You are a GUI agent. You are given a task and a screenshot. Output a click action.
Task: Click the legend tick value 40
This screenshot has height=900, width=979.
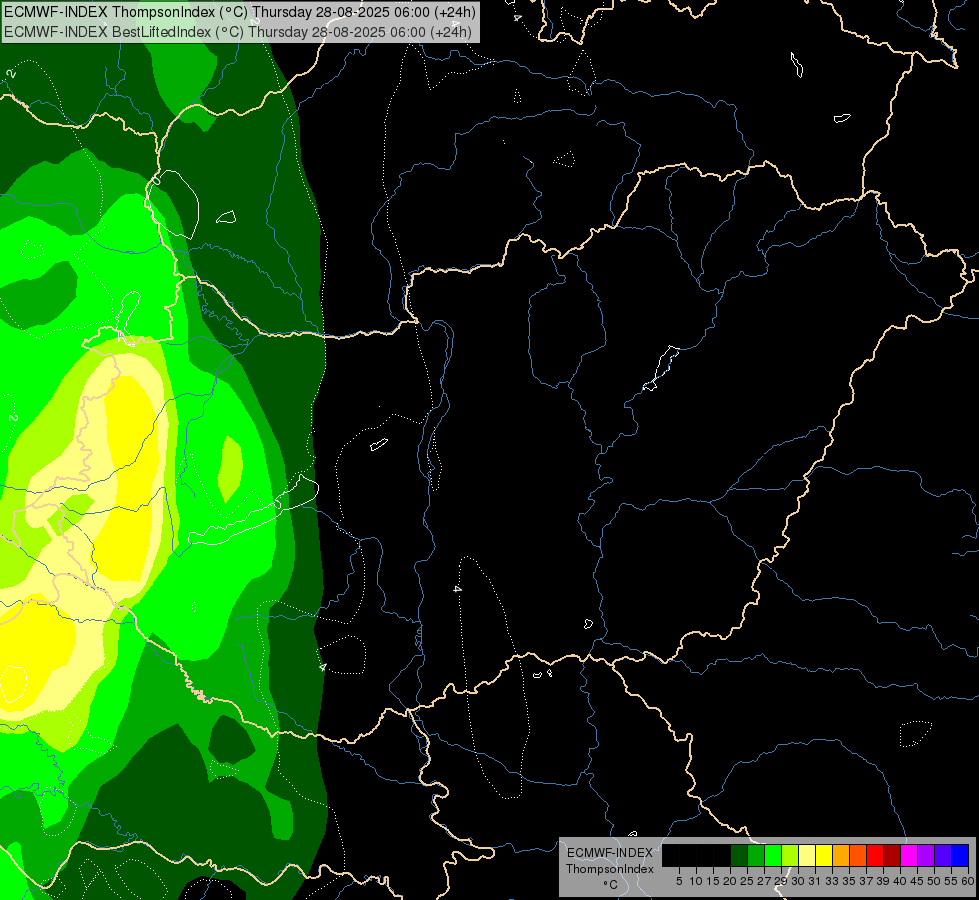900,881
